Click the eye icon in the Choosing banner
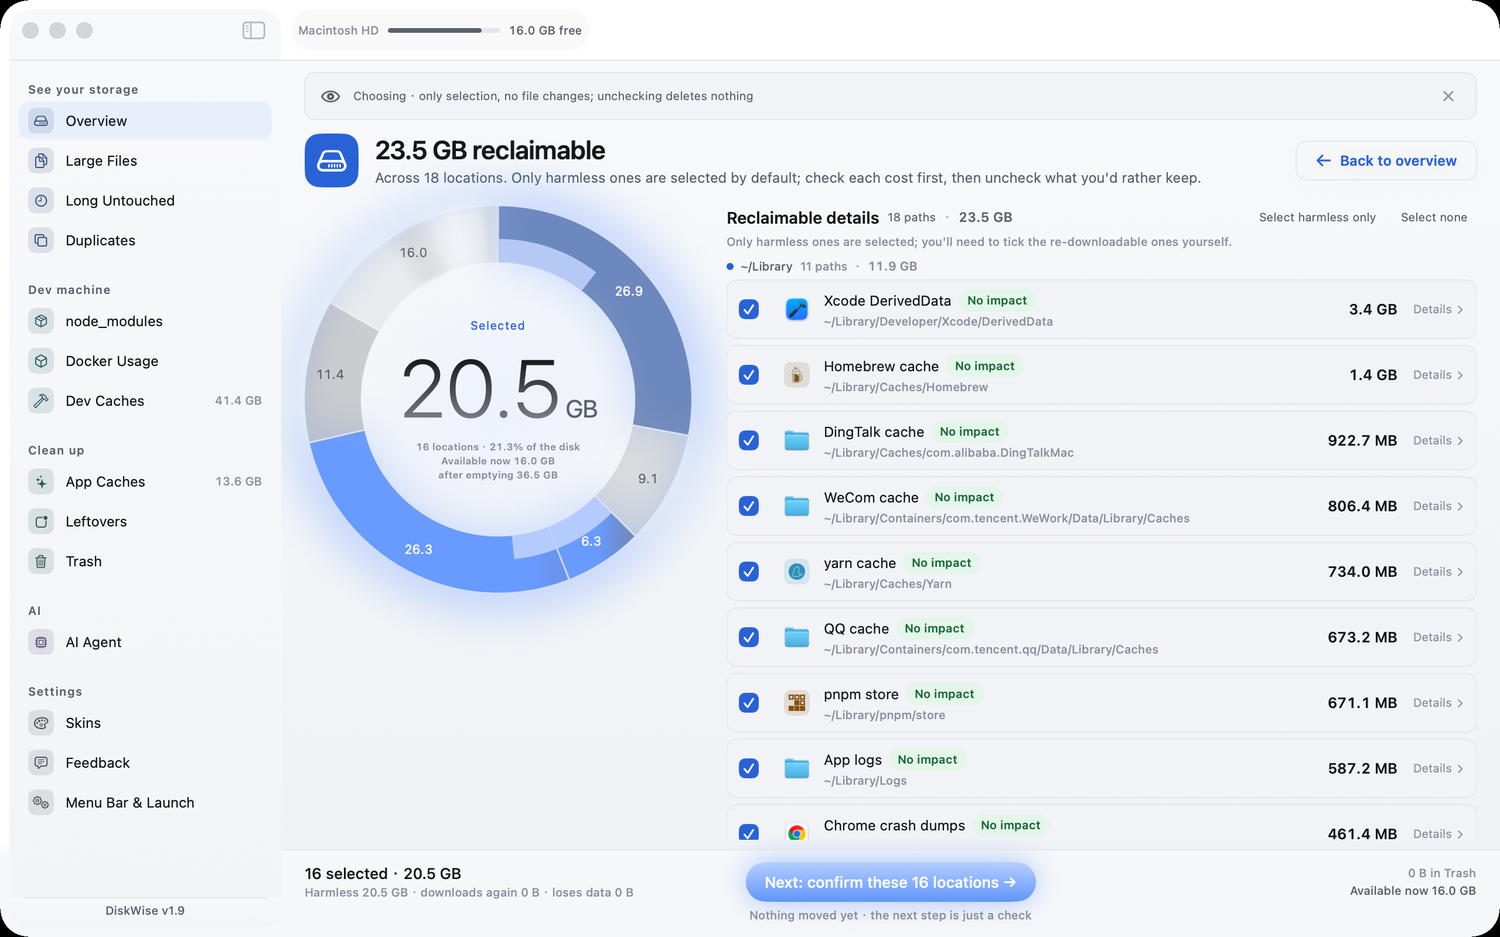 [x=330, y=96]
